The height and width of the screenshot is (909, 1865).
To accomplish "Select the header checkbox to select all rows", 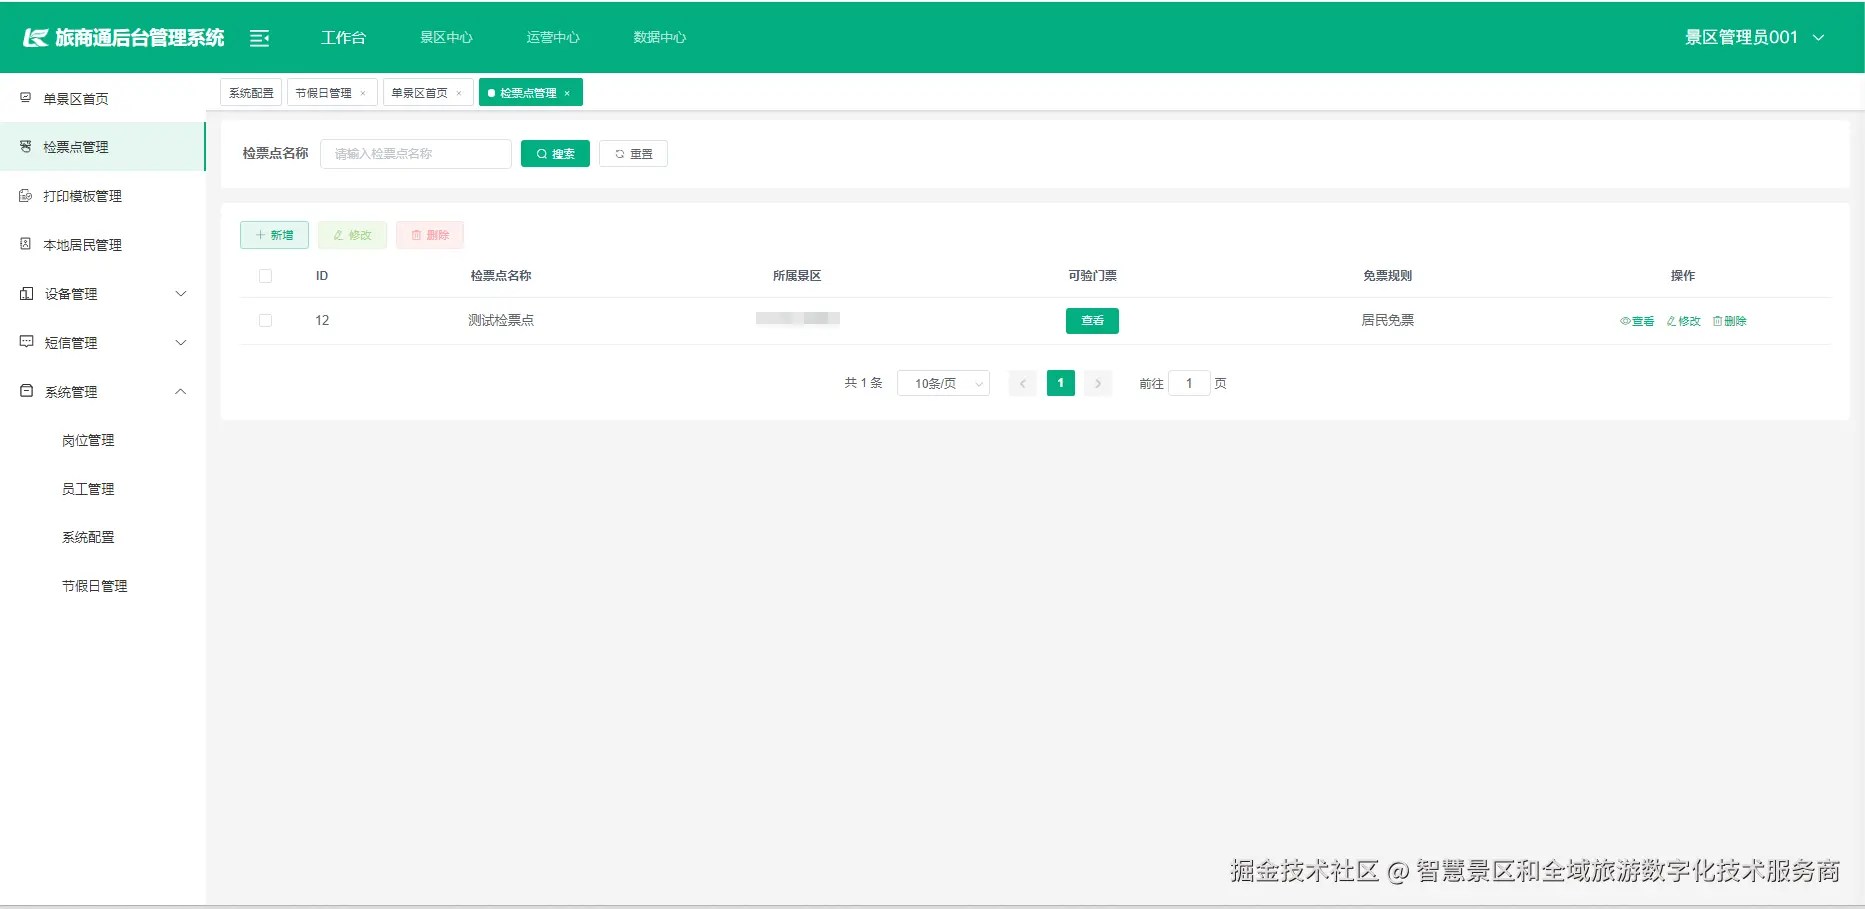I will point(265,276).
